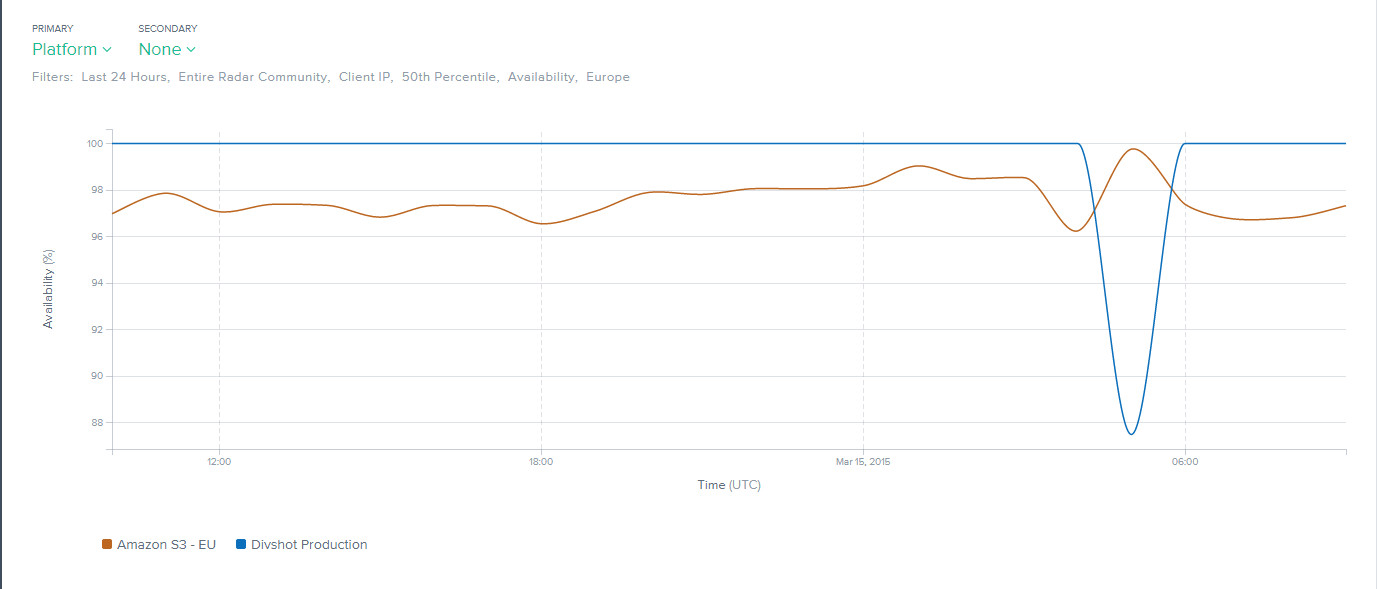
Task: Click the Mar 15, 2015 axis label
Action: (863, 462)
